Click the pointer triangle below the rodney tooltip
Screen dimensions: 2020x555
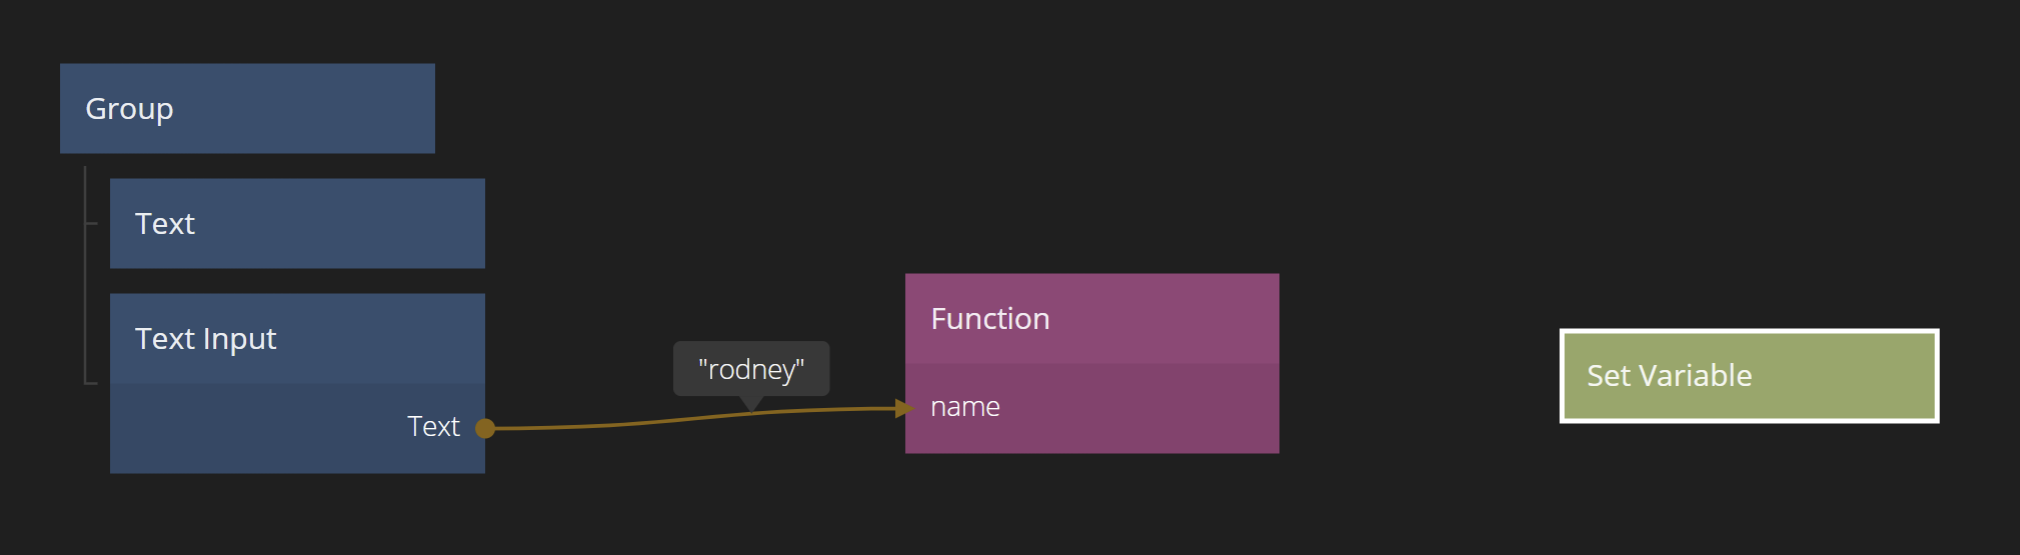tap(751, 403)
